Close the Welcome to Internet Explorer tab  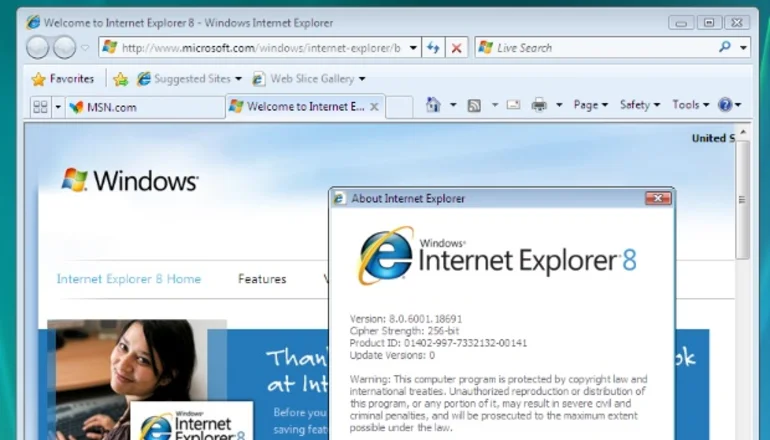point(374,107)
